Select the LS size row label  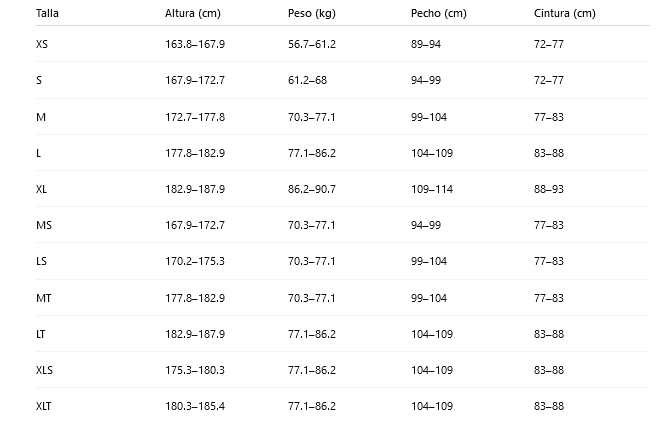tap(42, 261)
